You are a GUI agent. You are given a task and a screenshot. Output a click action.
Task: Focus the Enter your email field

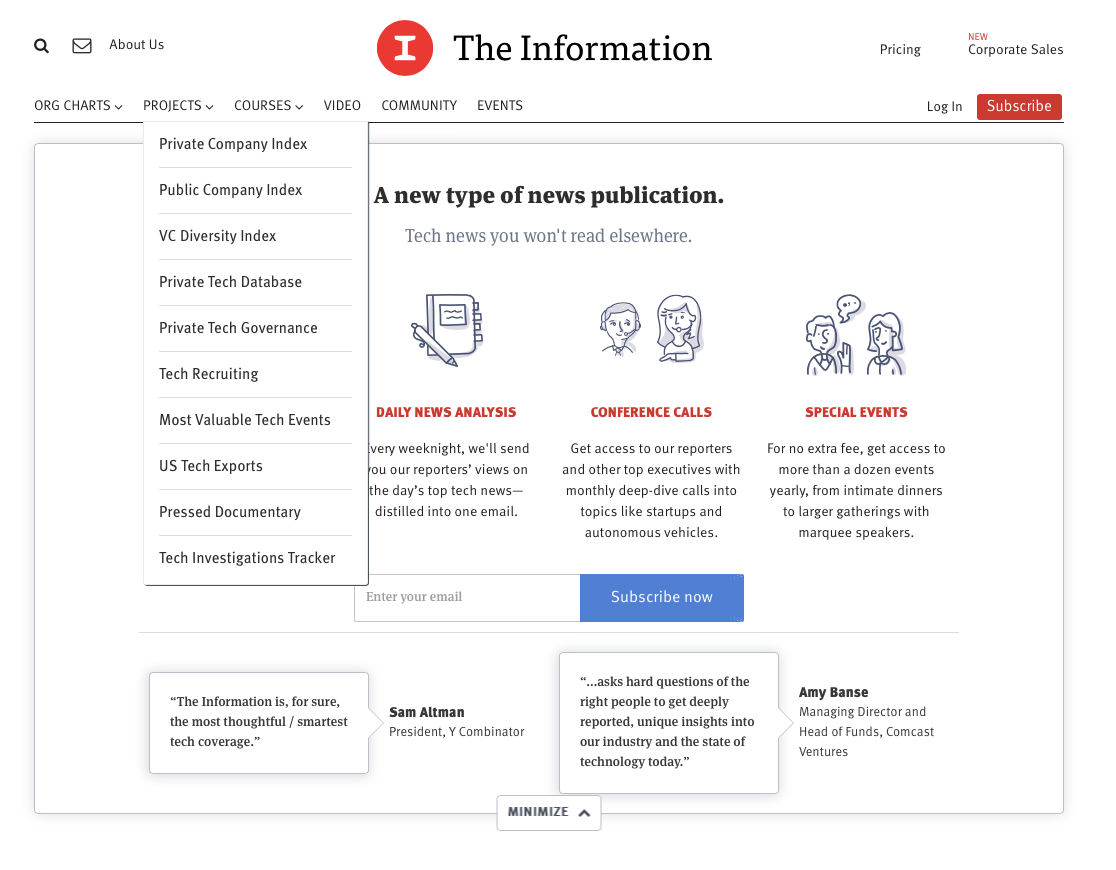point(468,597)
